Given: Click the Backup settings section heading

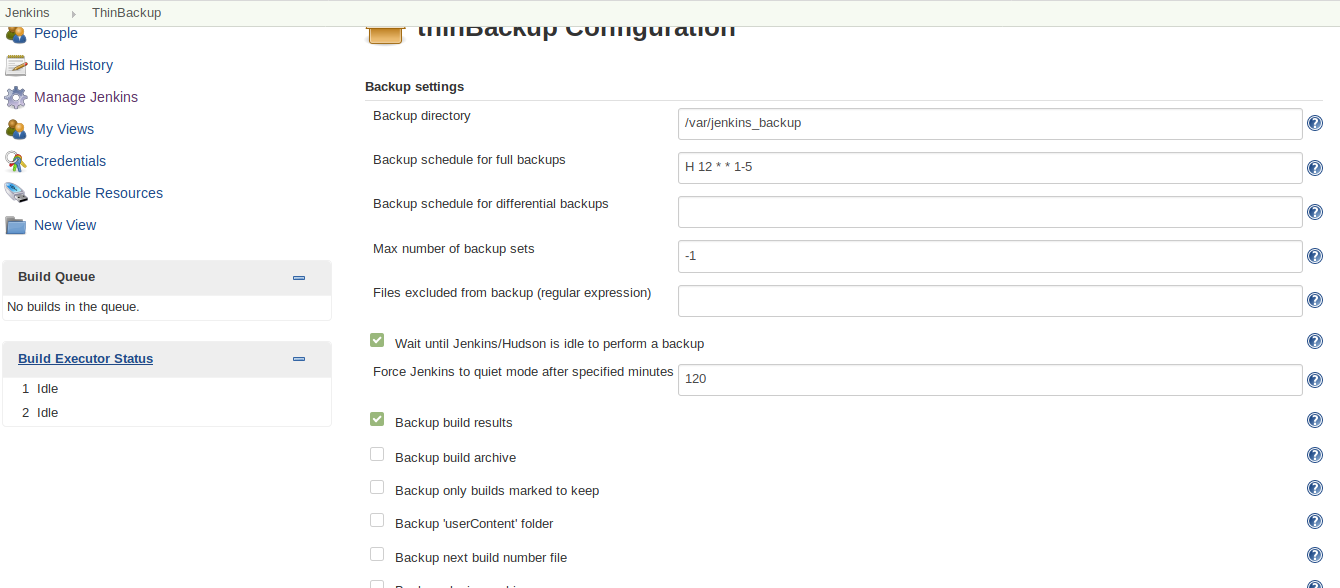Looking at the screenshot, I should 415,87.
